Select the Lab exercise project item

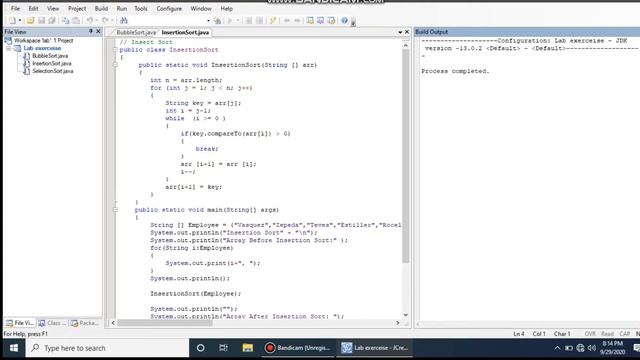(42, 48)
